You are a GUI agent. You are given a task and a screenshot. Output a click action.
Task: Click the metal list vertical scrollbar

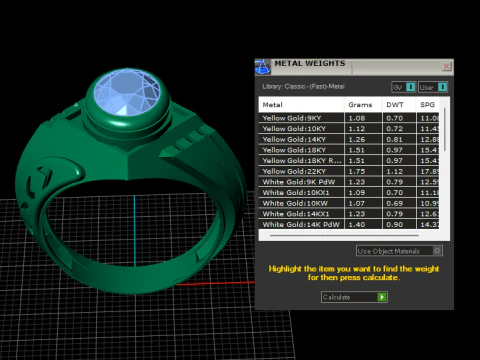445,130
